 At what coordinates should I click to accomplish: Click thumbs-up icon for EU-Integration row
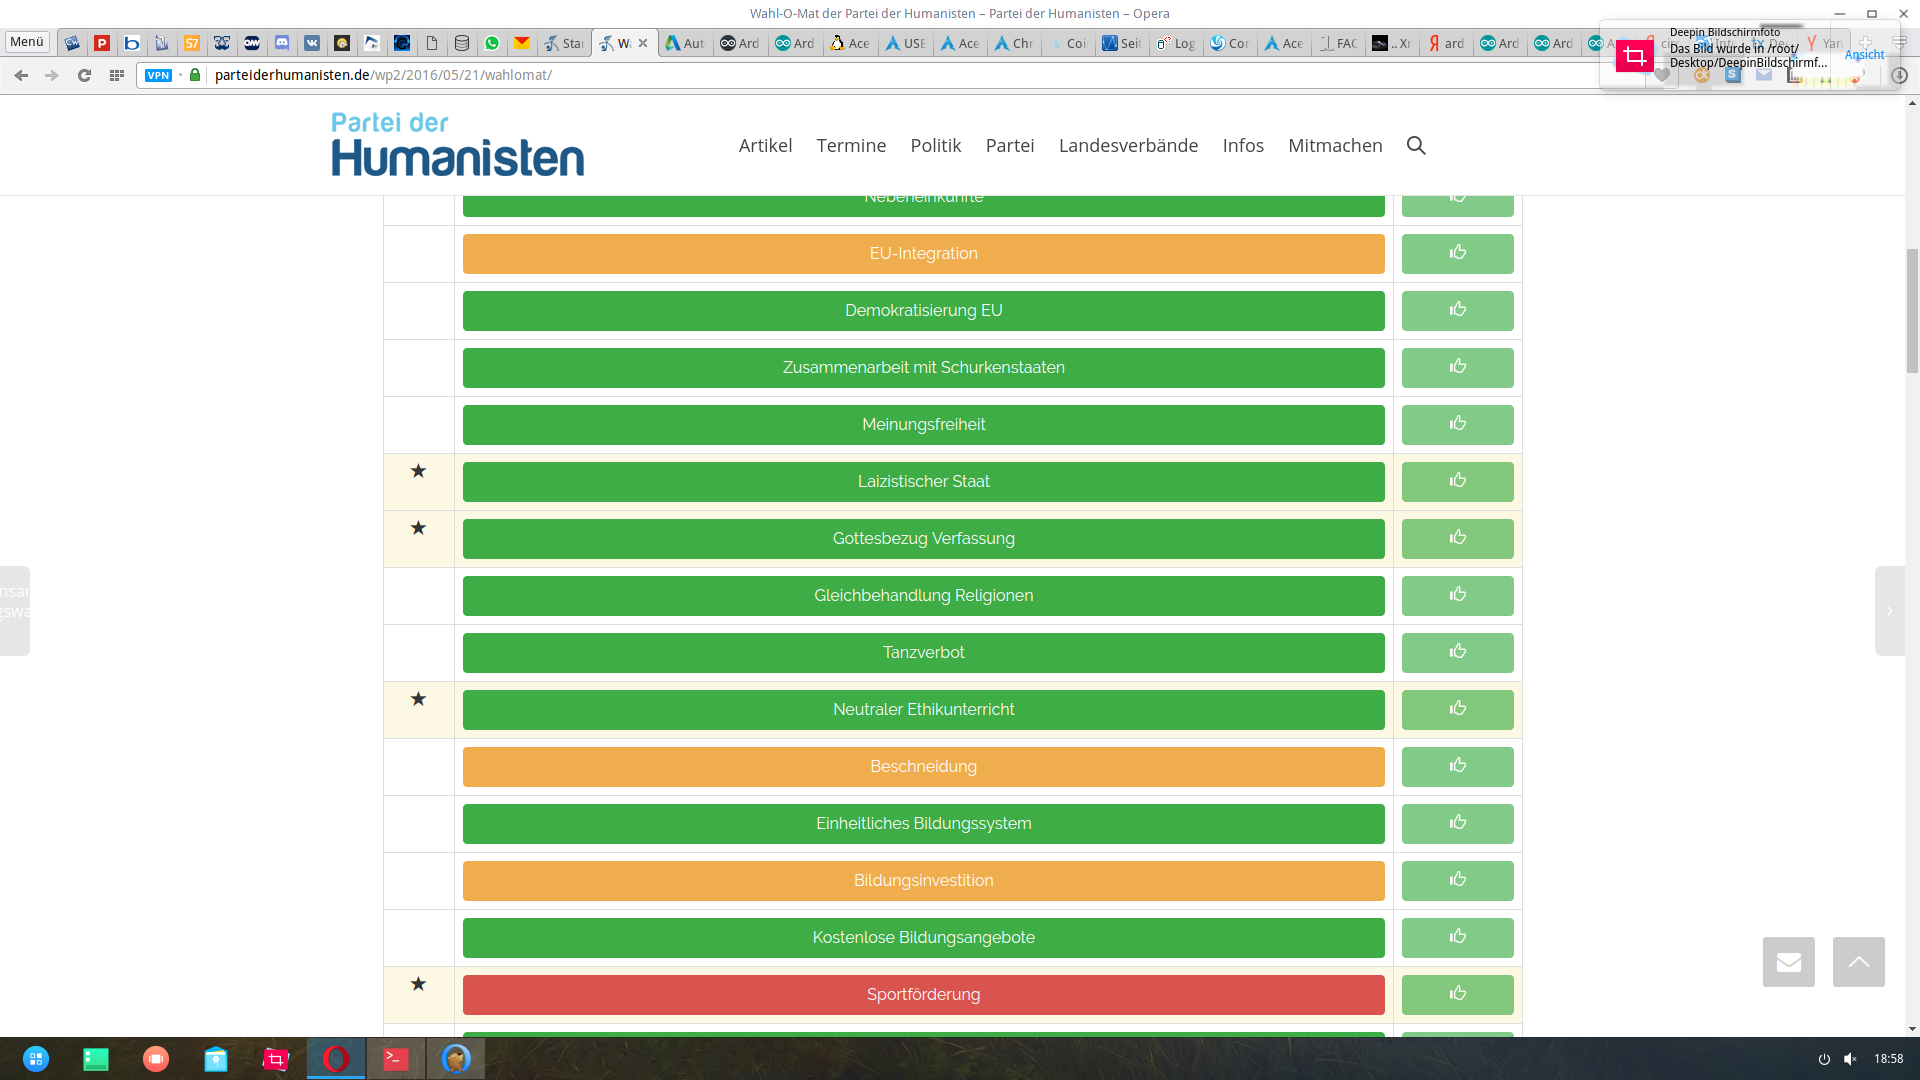tap(1457, 254)
